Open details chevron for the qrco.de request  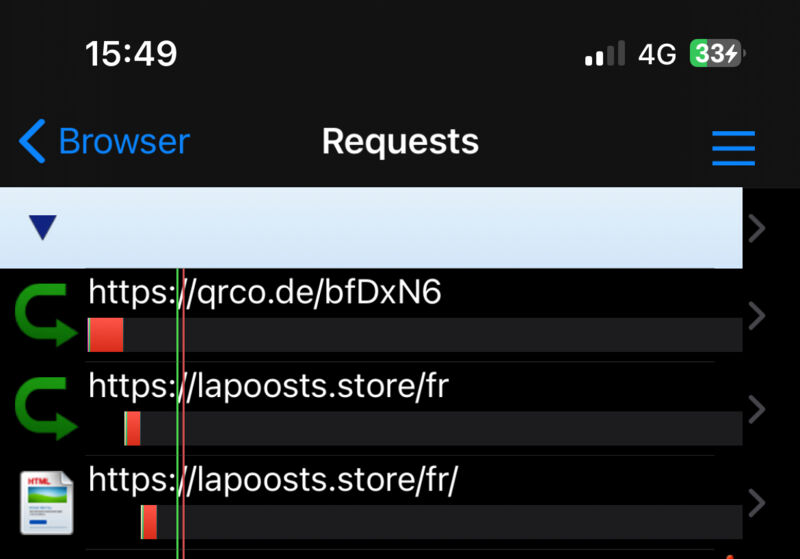point(757,316)
